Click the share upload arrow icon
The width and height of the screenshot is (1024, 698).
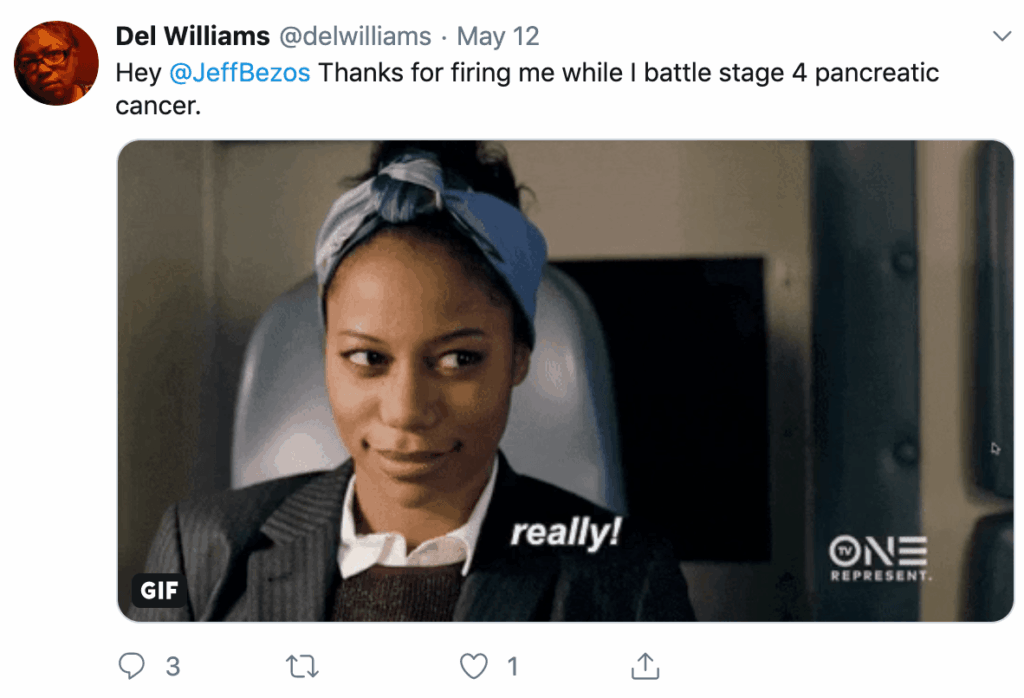pos(646,666)
